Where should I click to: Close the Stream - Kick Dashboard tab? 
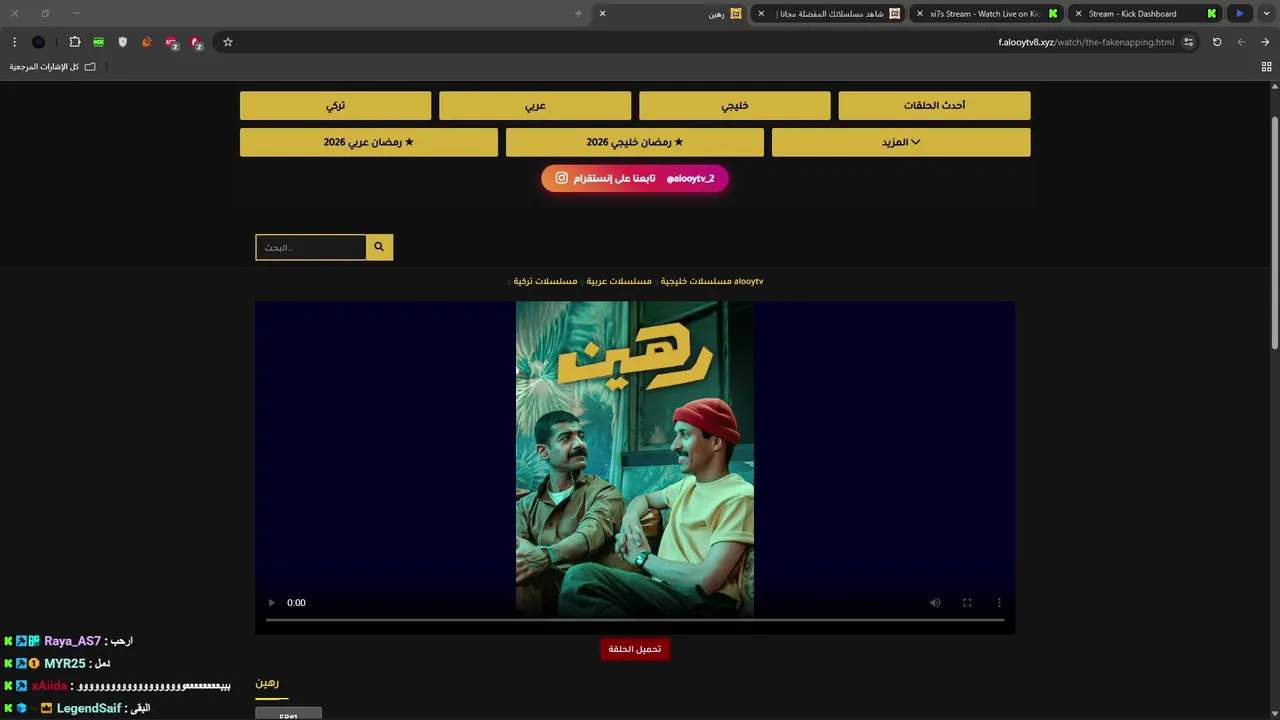(x=1078, y=13)
